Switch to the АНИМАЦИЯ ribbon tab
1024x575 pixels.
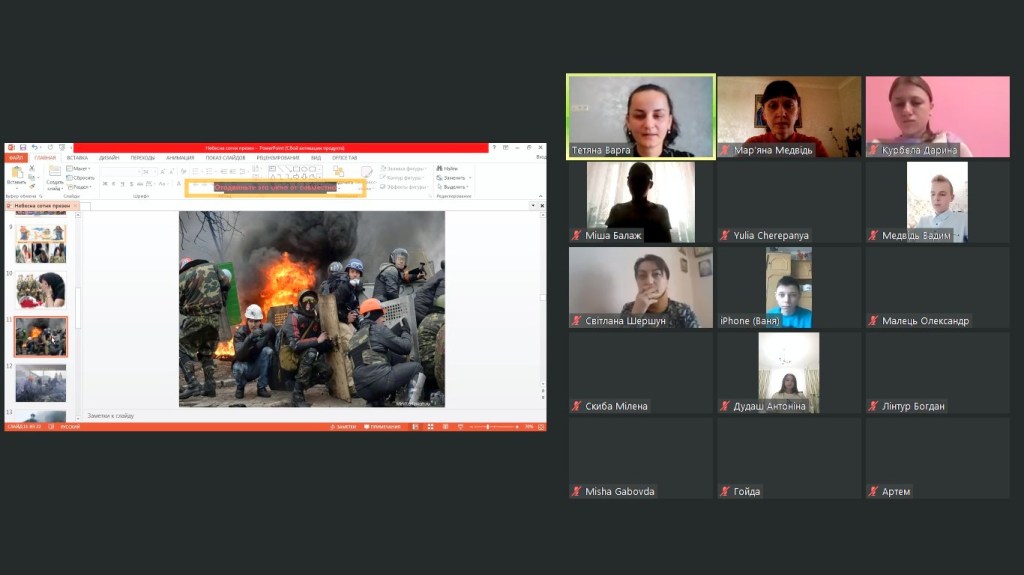coord(180,158)
